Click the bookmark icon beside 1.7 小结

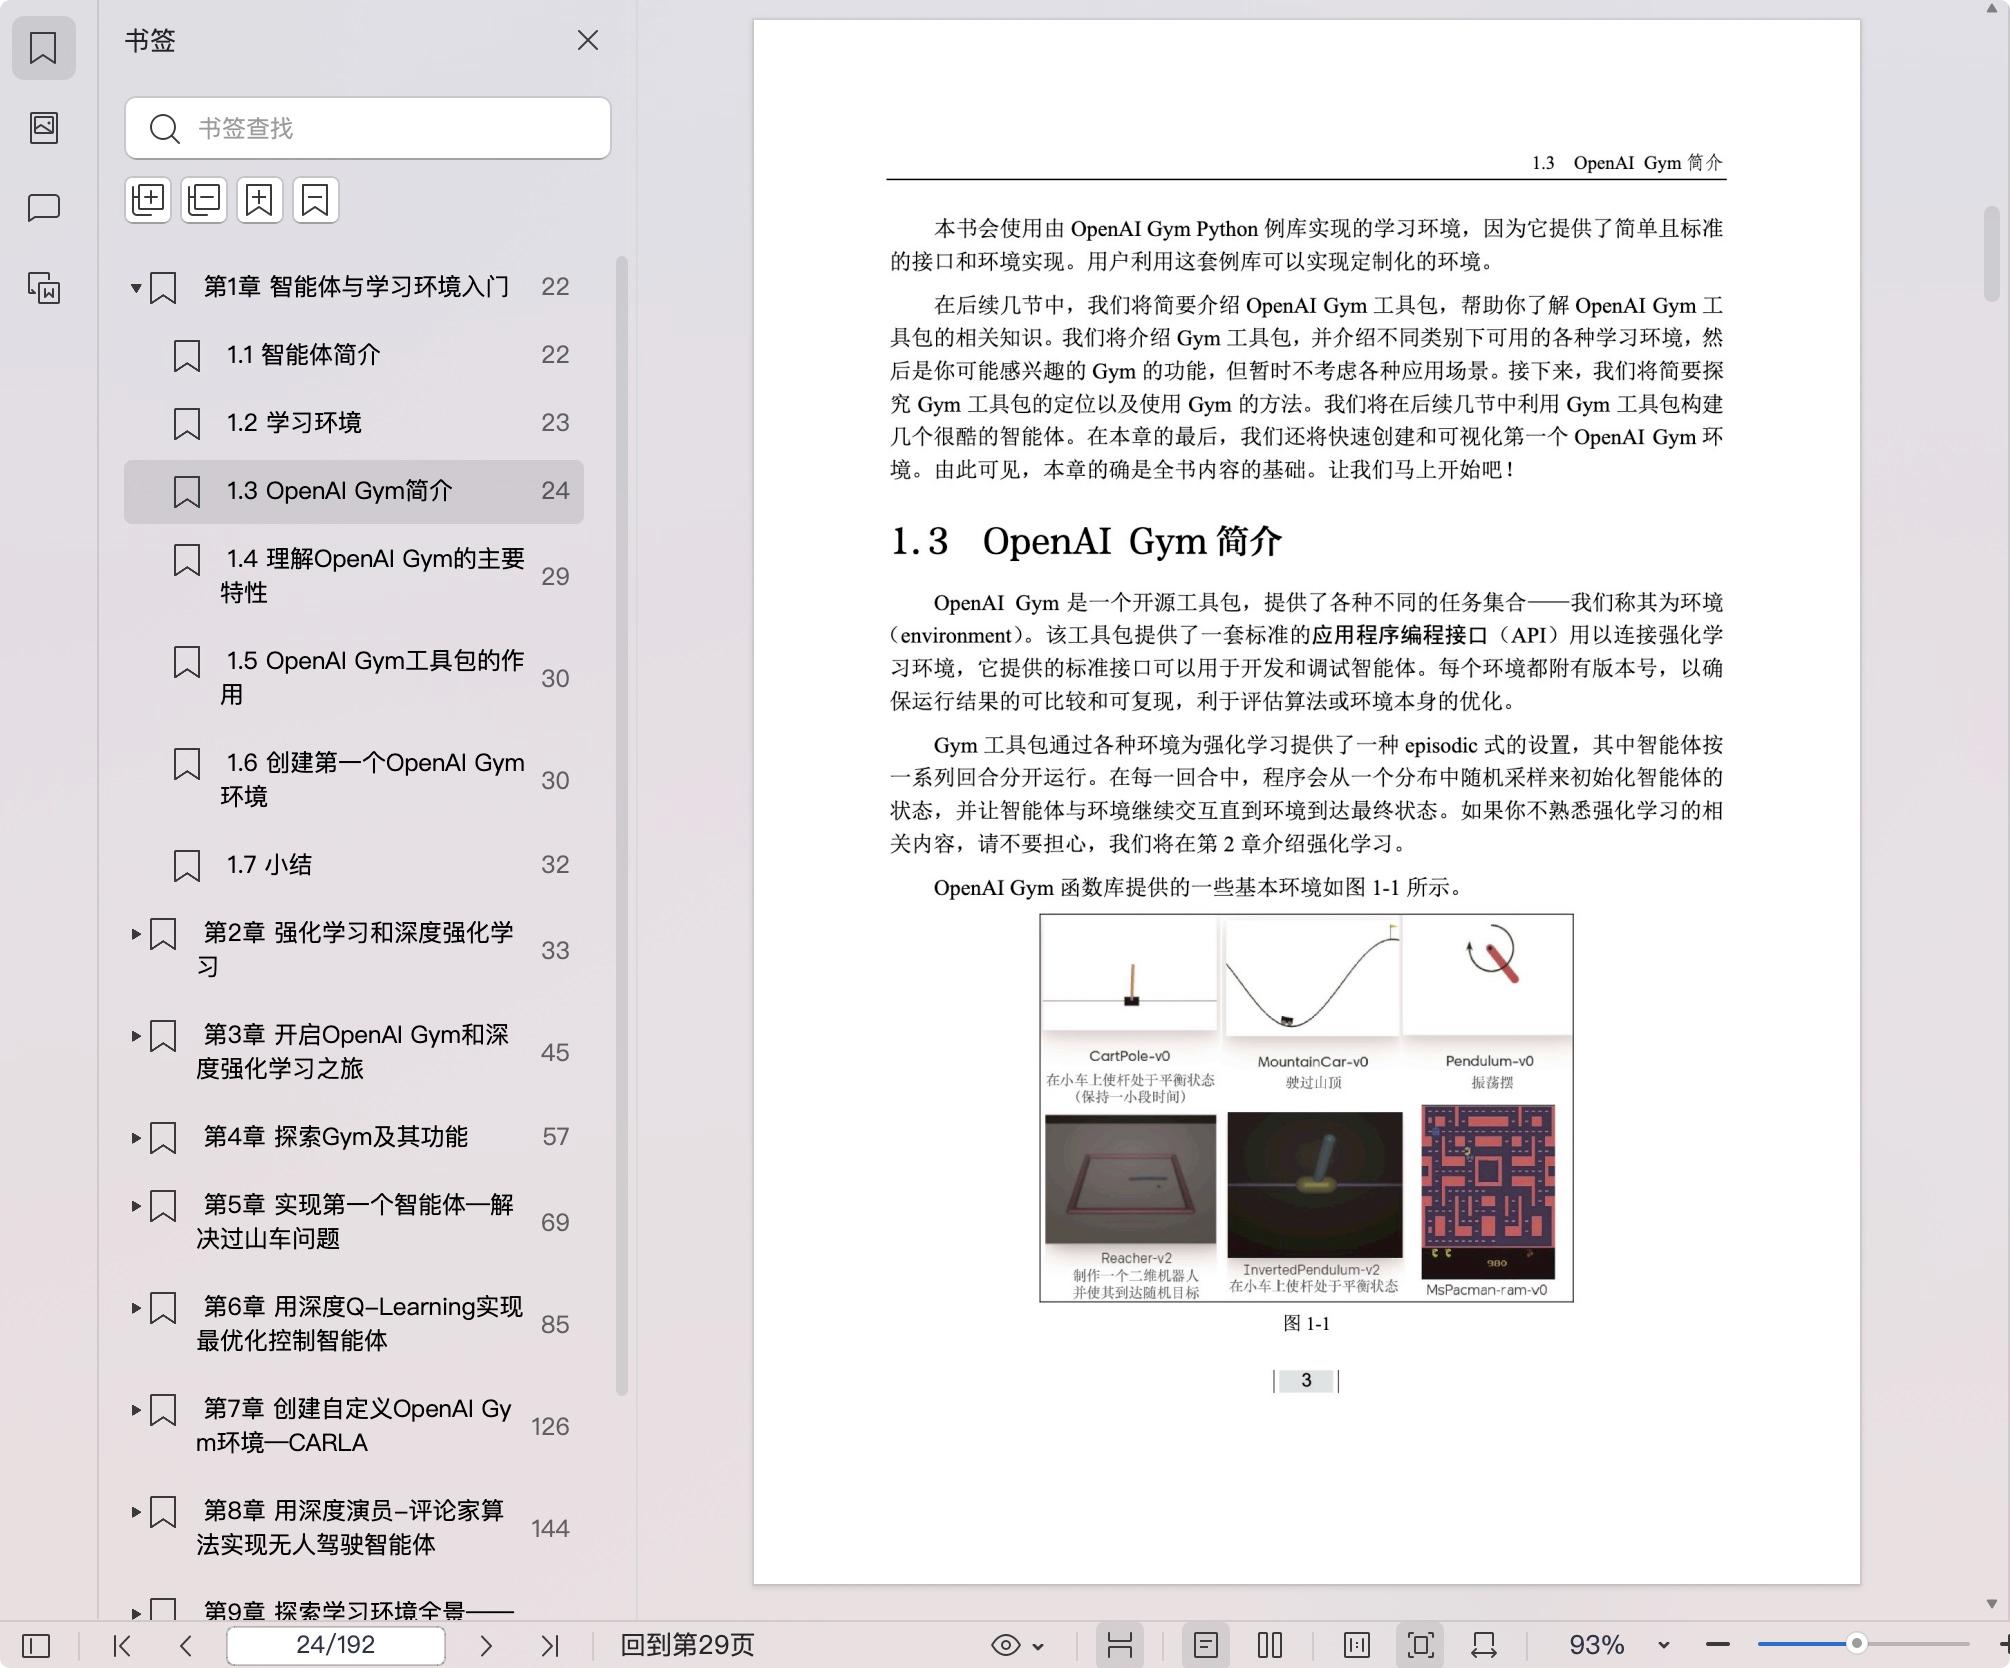tap(187, 866)
